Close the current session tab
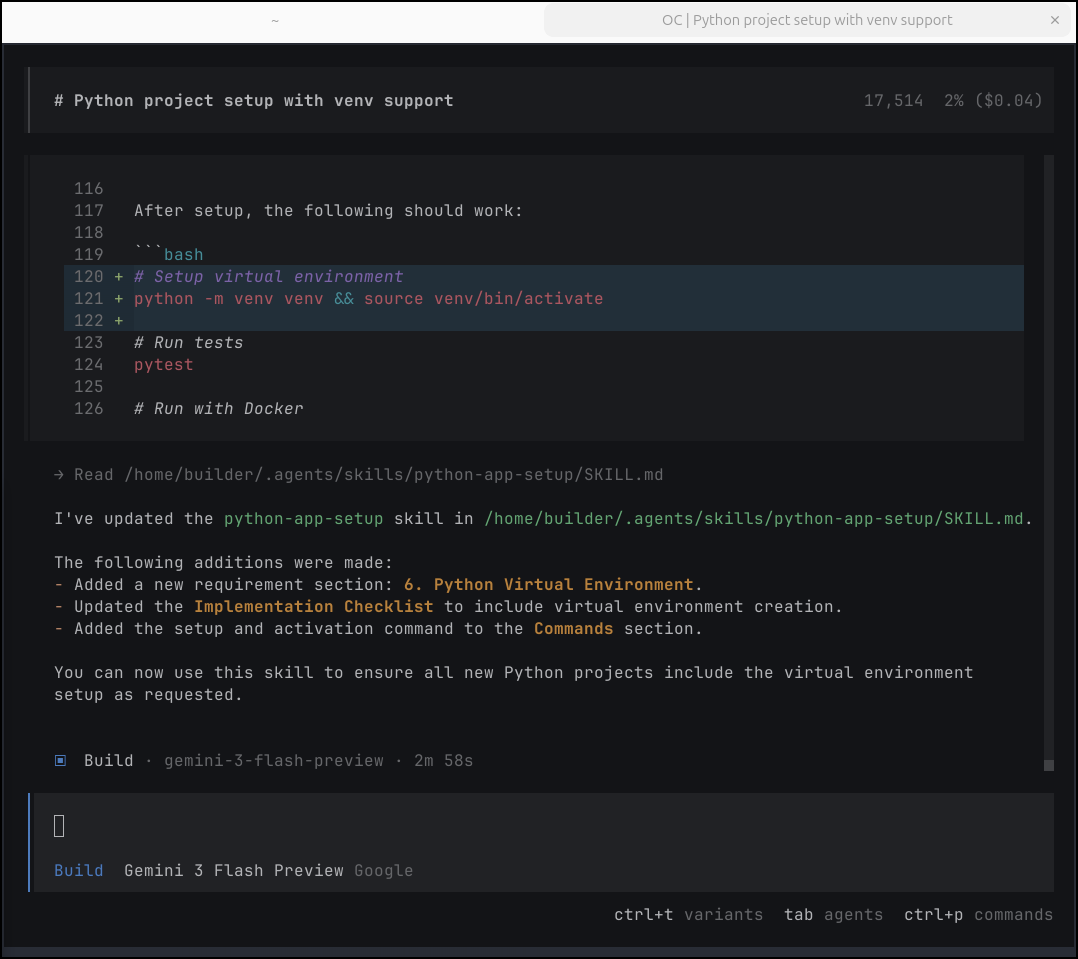Image resolution: width=1078 pixels, height=959 pixels. (1055, 20)
